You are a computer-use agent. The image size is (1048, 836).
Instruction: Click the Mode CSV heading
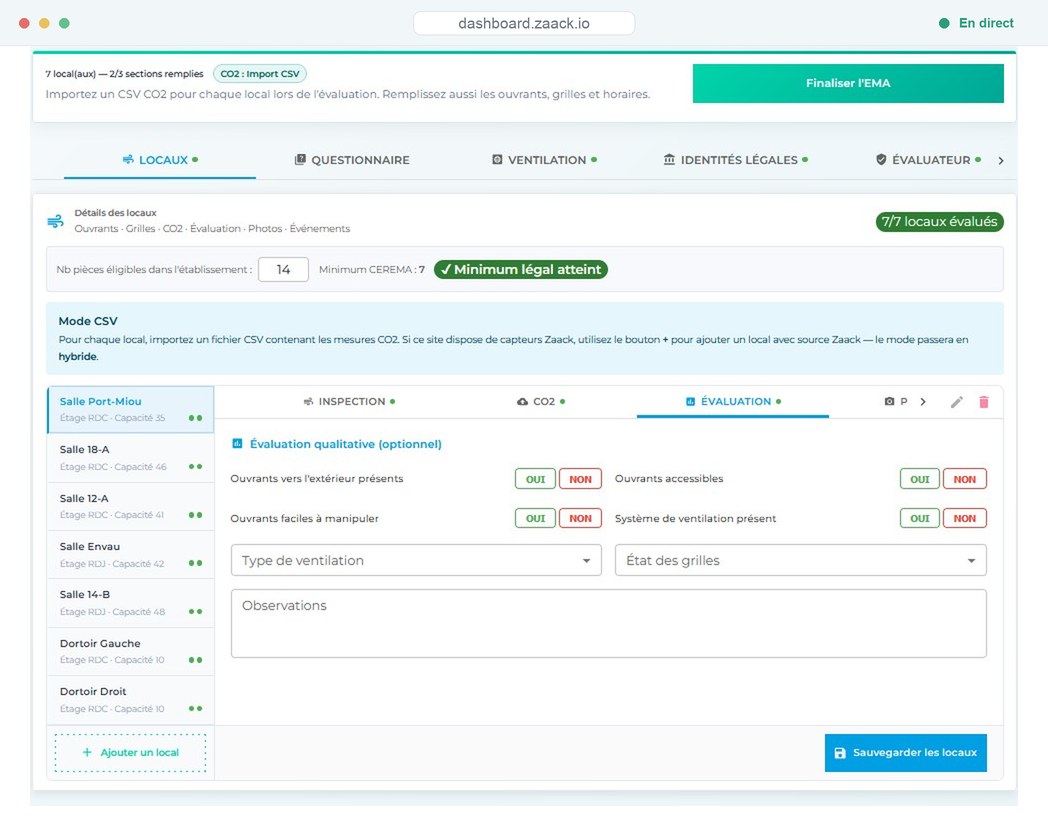click(88, 321)
